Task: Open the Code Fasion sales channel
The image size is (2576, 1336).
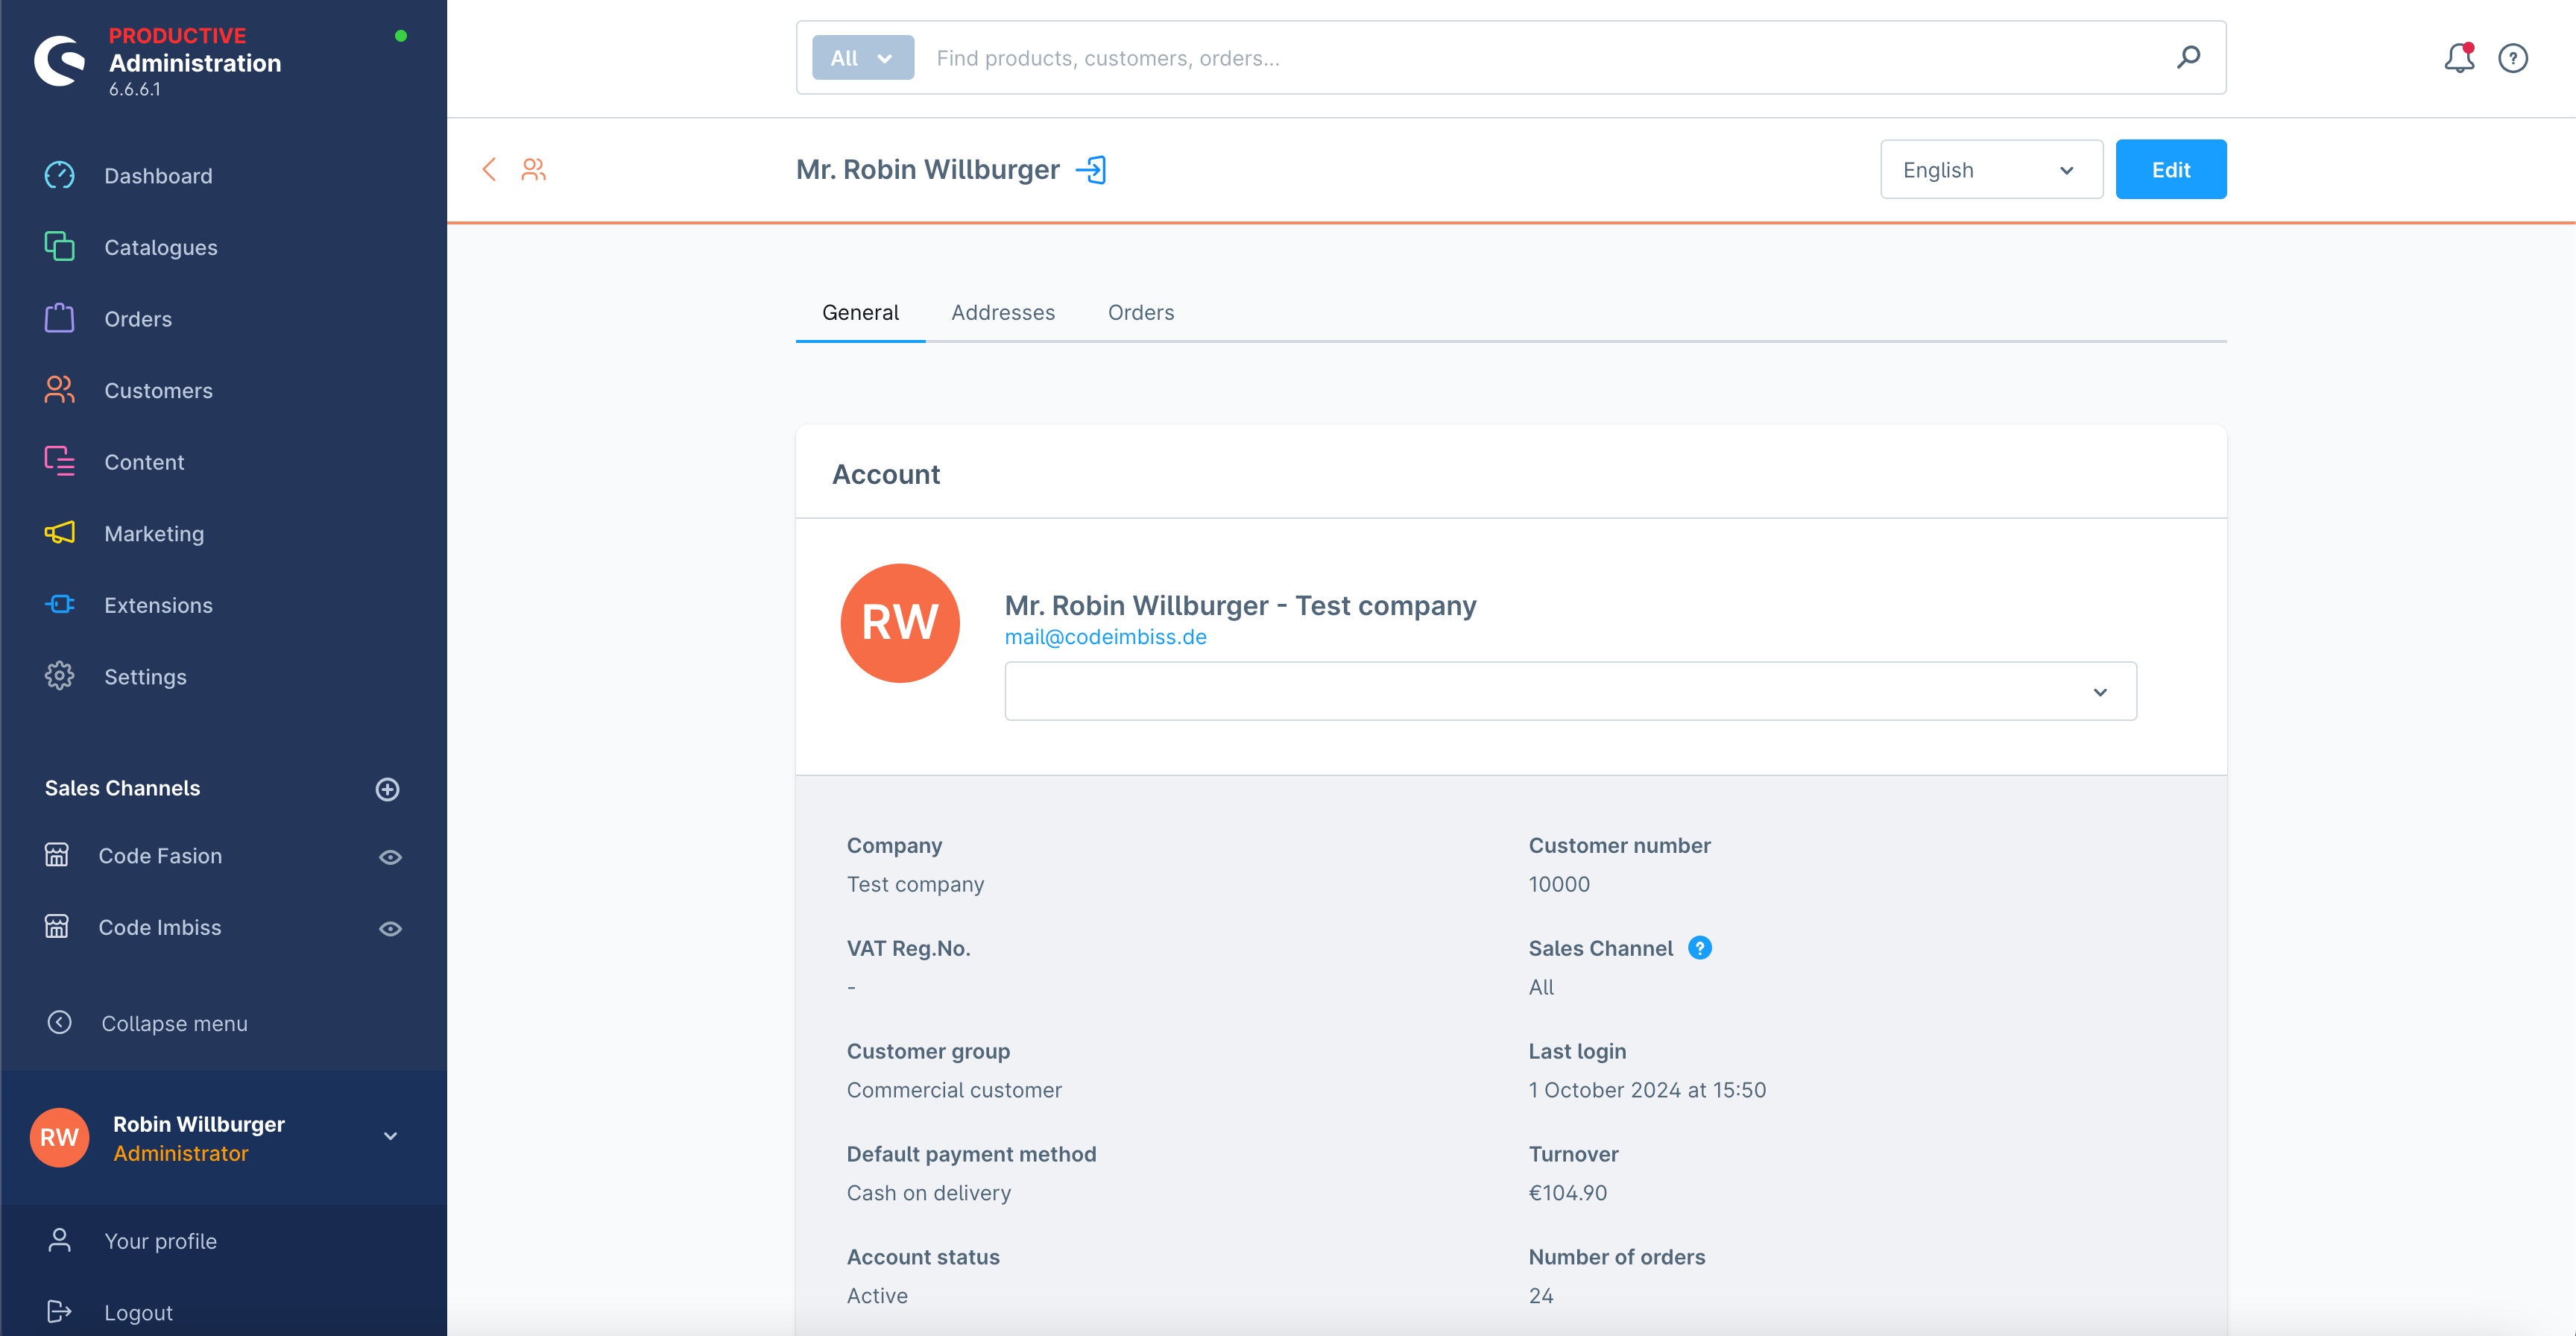Action: (x=160, y=856)
